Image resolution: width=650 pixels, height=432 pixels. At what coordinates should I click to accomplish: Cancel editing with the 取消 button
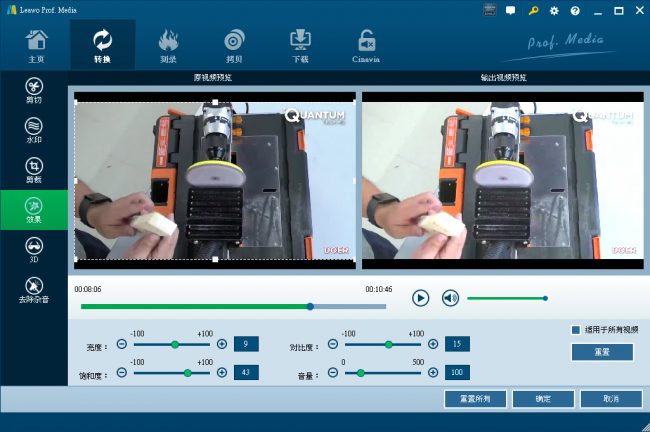[611, 399]
